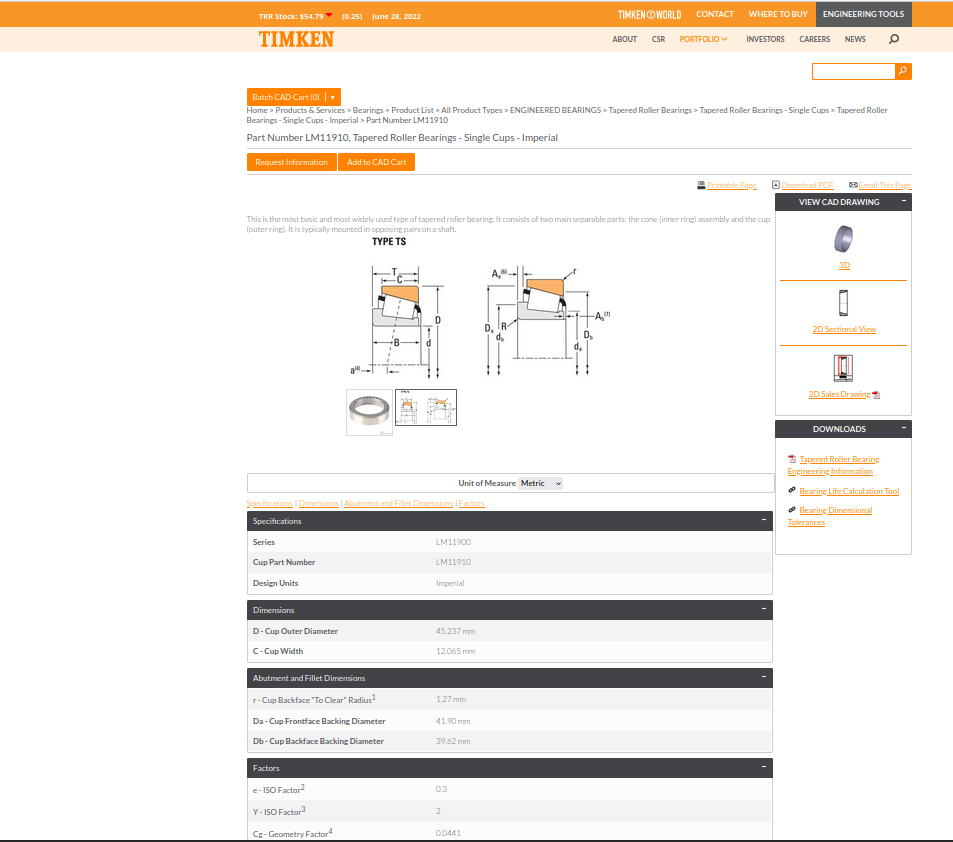Open the Portfolio menu
This screenshot has width=953, height=842.
point(703,39)
